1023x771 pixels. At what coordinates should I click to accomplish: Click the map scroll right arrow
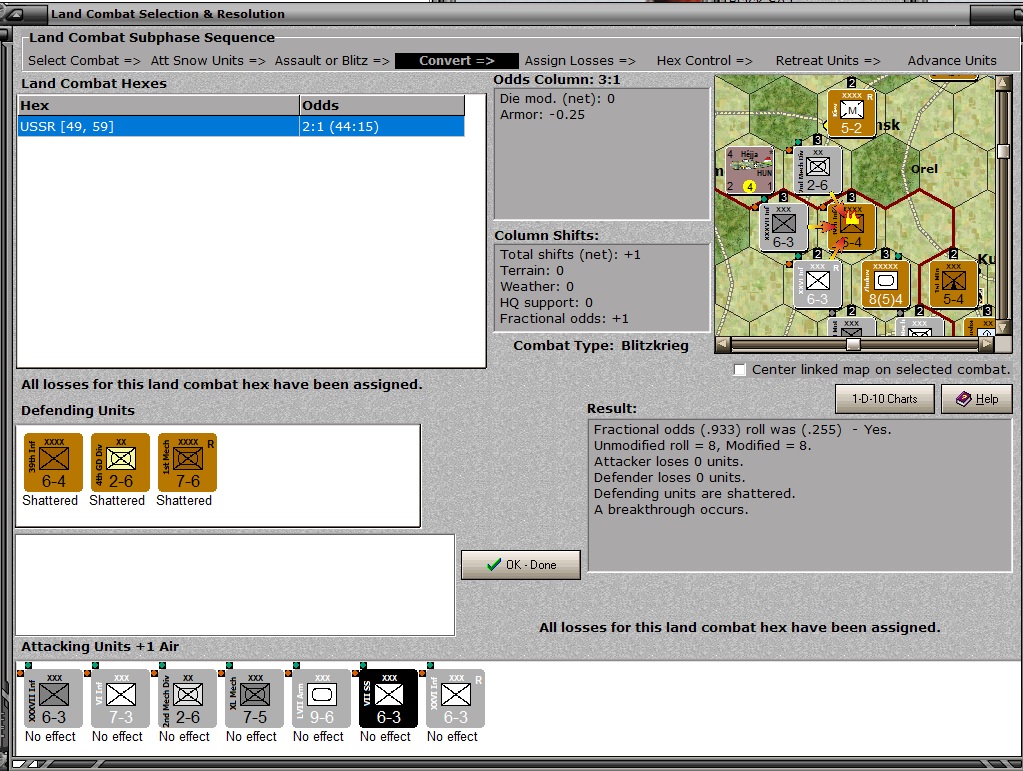tap(987, 344)
